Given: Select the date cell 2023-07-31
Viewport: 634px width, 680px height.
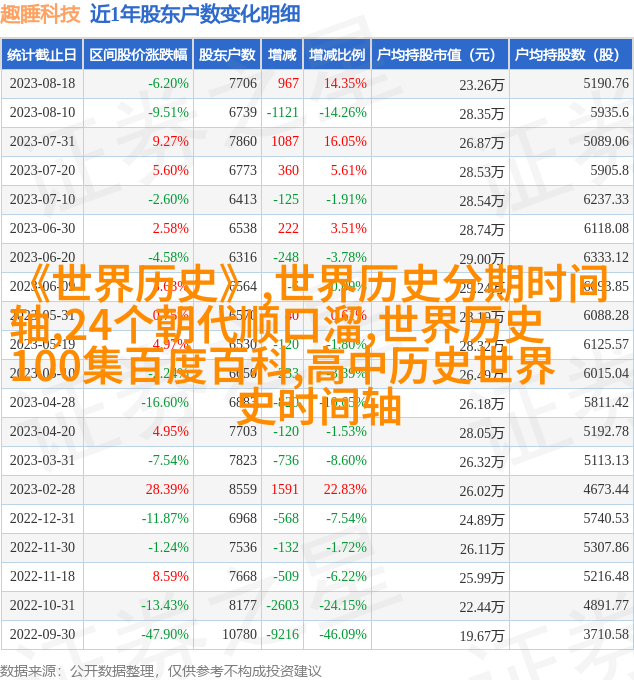Looking at the screenshot, I should [42, 141].
